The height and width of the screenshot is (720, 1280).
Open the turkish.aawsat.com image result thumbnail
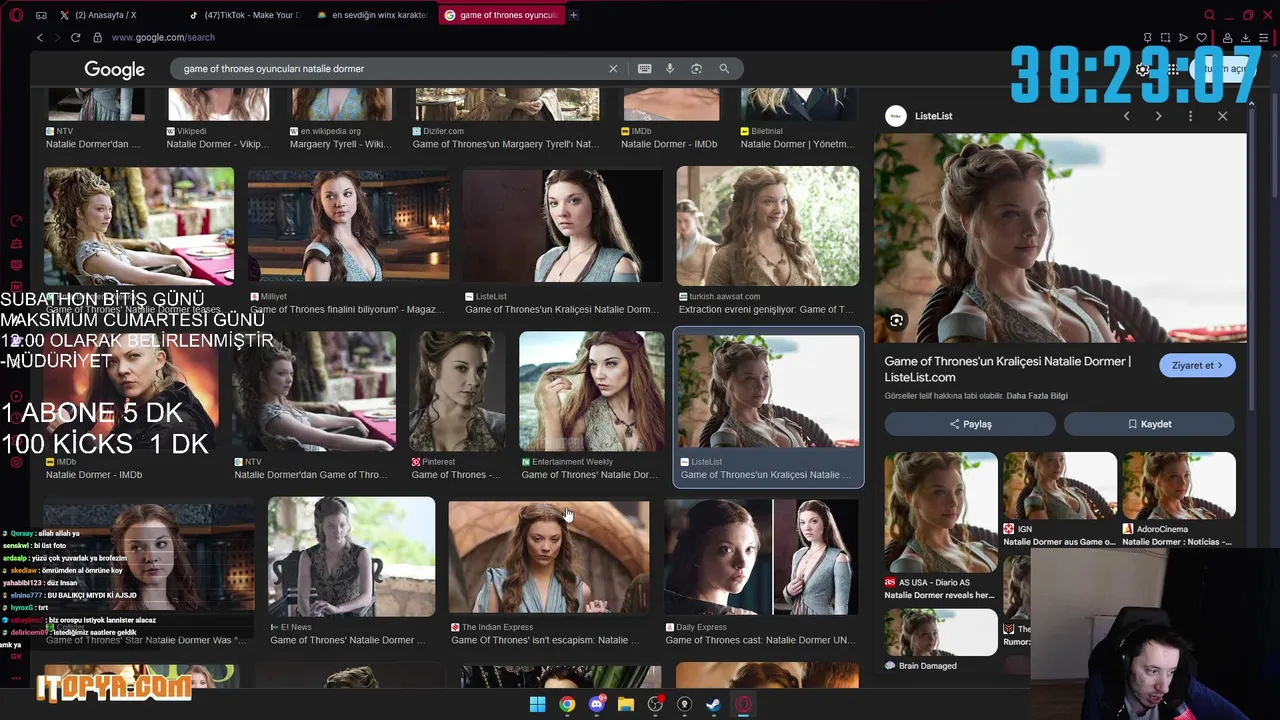click(767, 225)
